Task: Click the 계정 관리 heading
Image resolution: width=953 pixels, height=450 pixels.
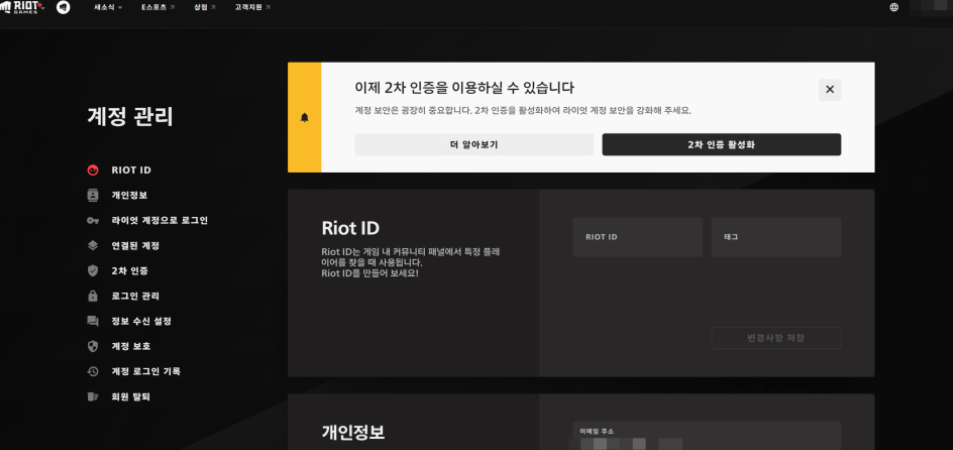Action: coord(130,116)
